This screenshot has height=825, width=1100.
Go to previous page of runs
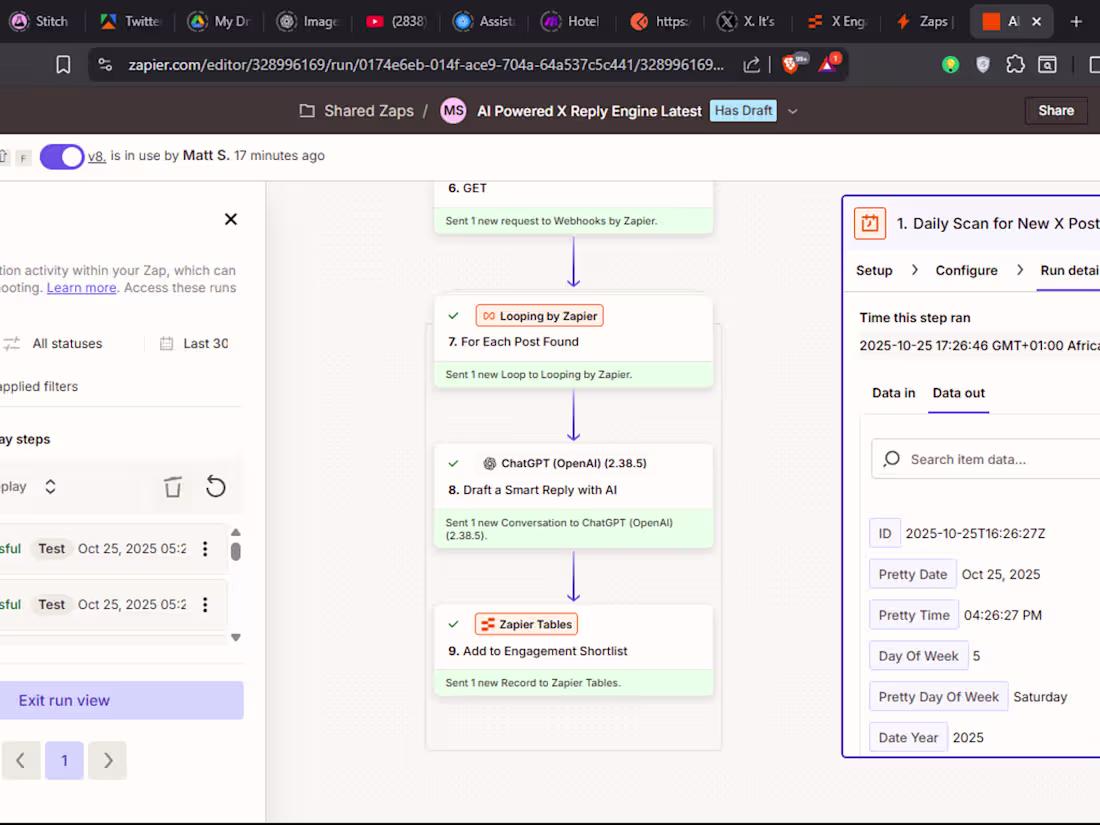pos(21,760)
